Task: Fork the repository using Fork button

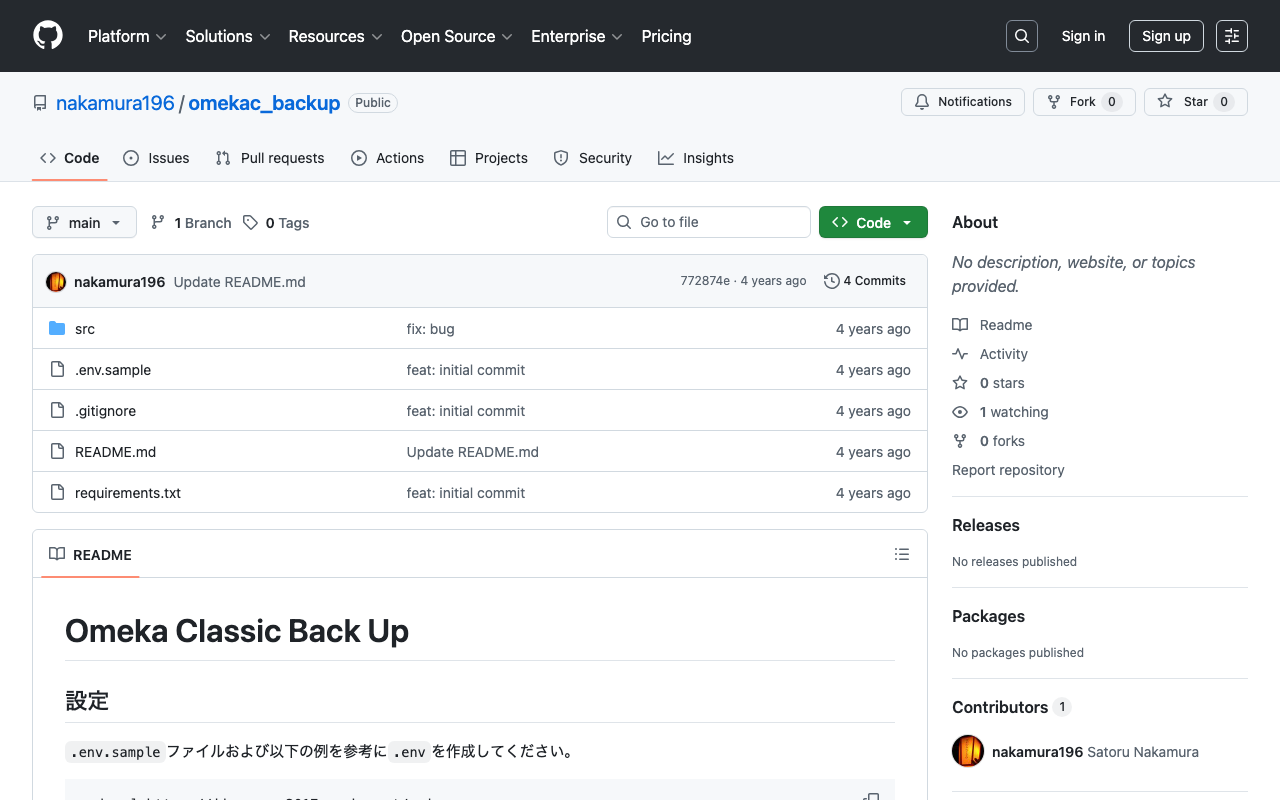Action: [1083, 102]
